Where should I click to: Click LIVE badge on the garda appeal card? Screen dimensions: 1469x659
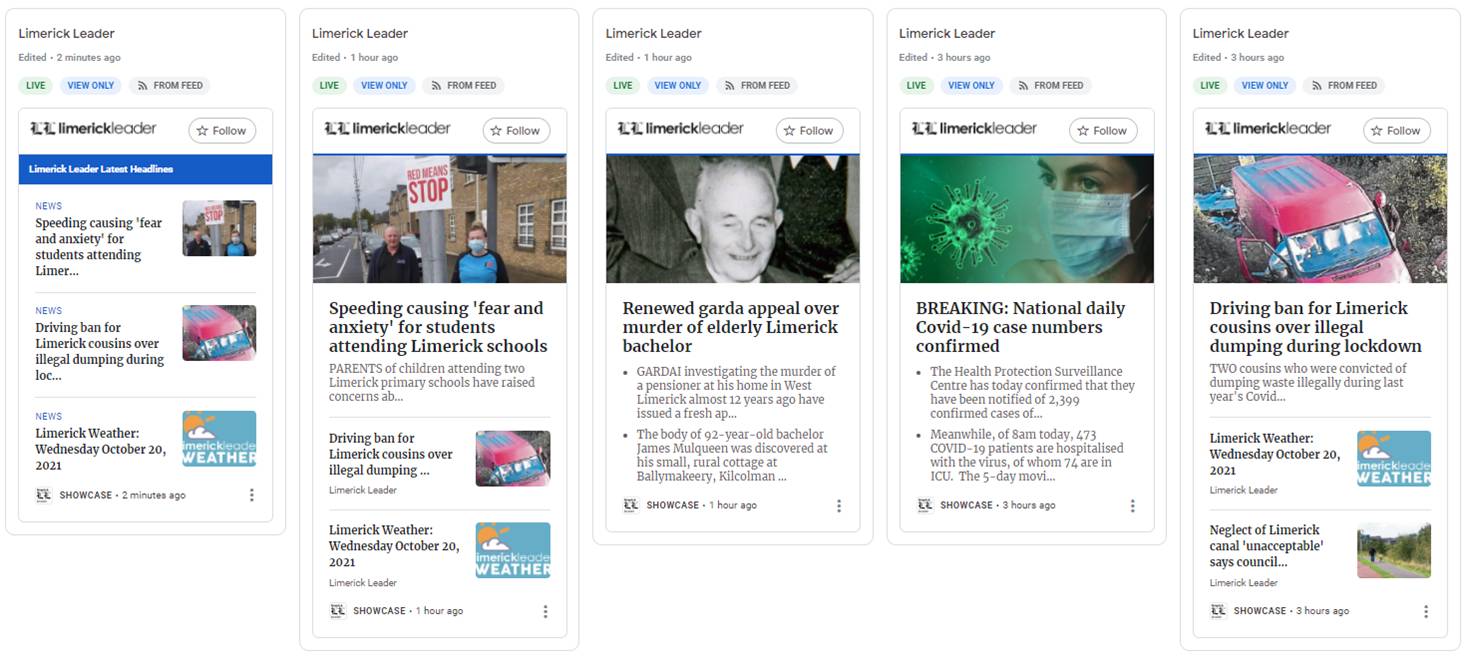pos(623,86)
